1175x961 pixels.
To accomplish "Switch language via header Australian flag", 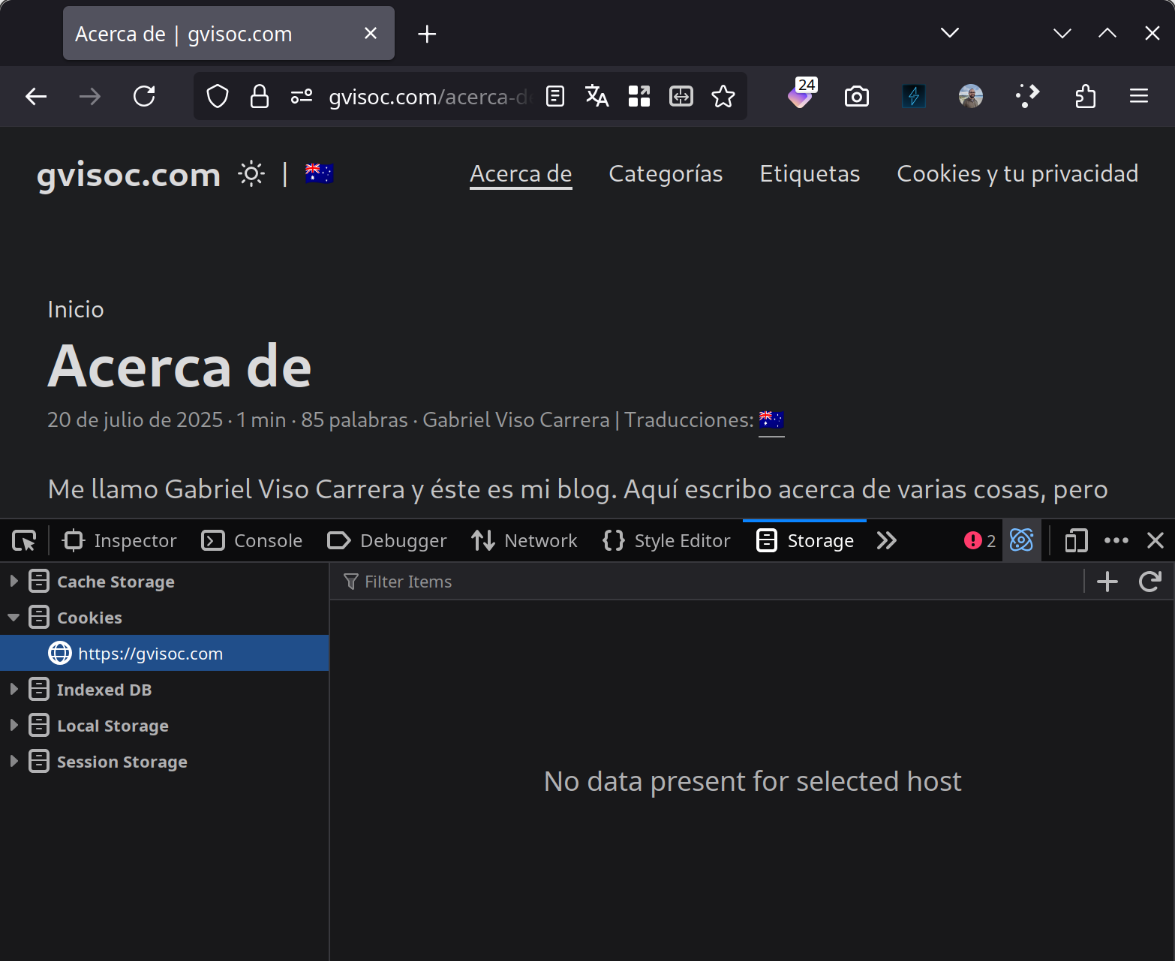I will (319, 174).
